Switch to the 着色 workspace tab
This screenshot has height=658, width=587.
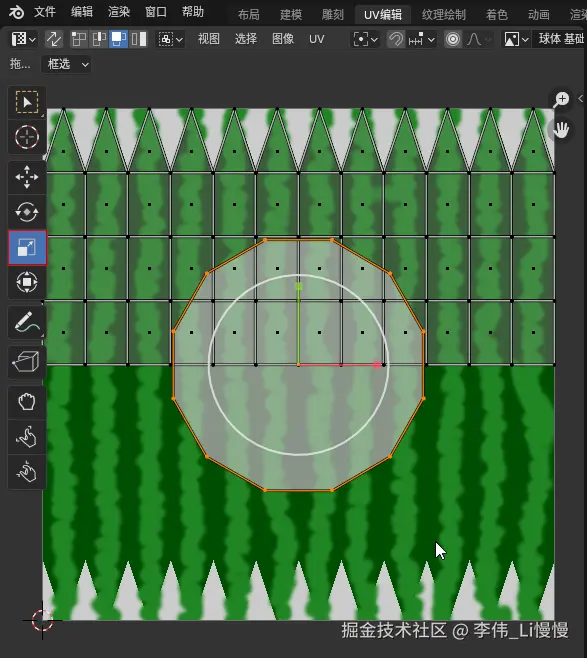497,15
